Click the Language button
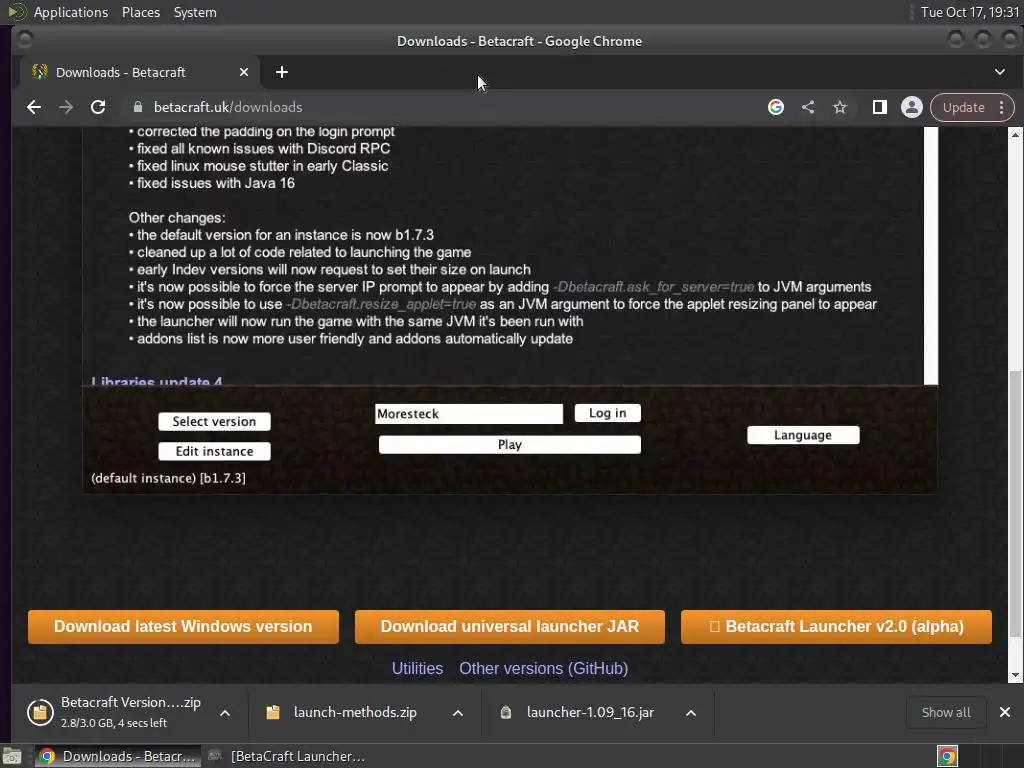This screenshot has height=768, width=1024. 803,435
